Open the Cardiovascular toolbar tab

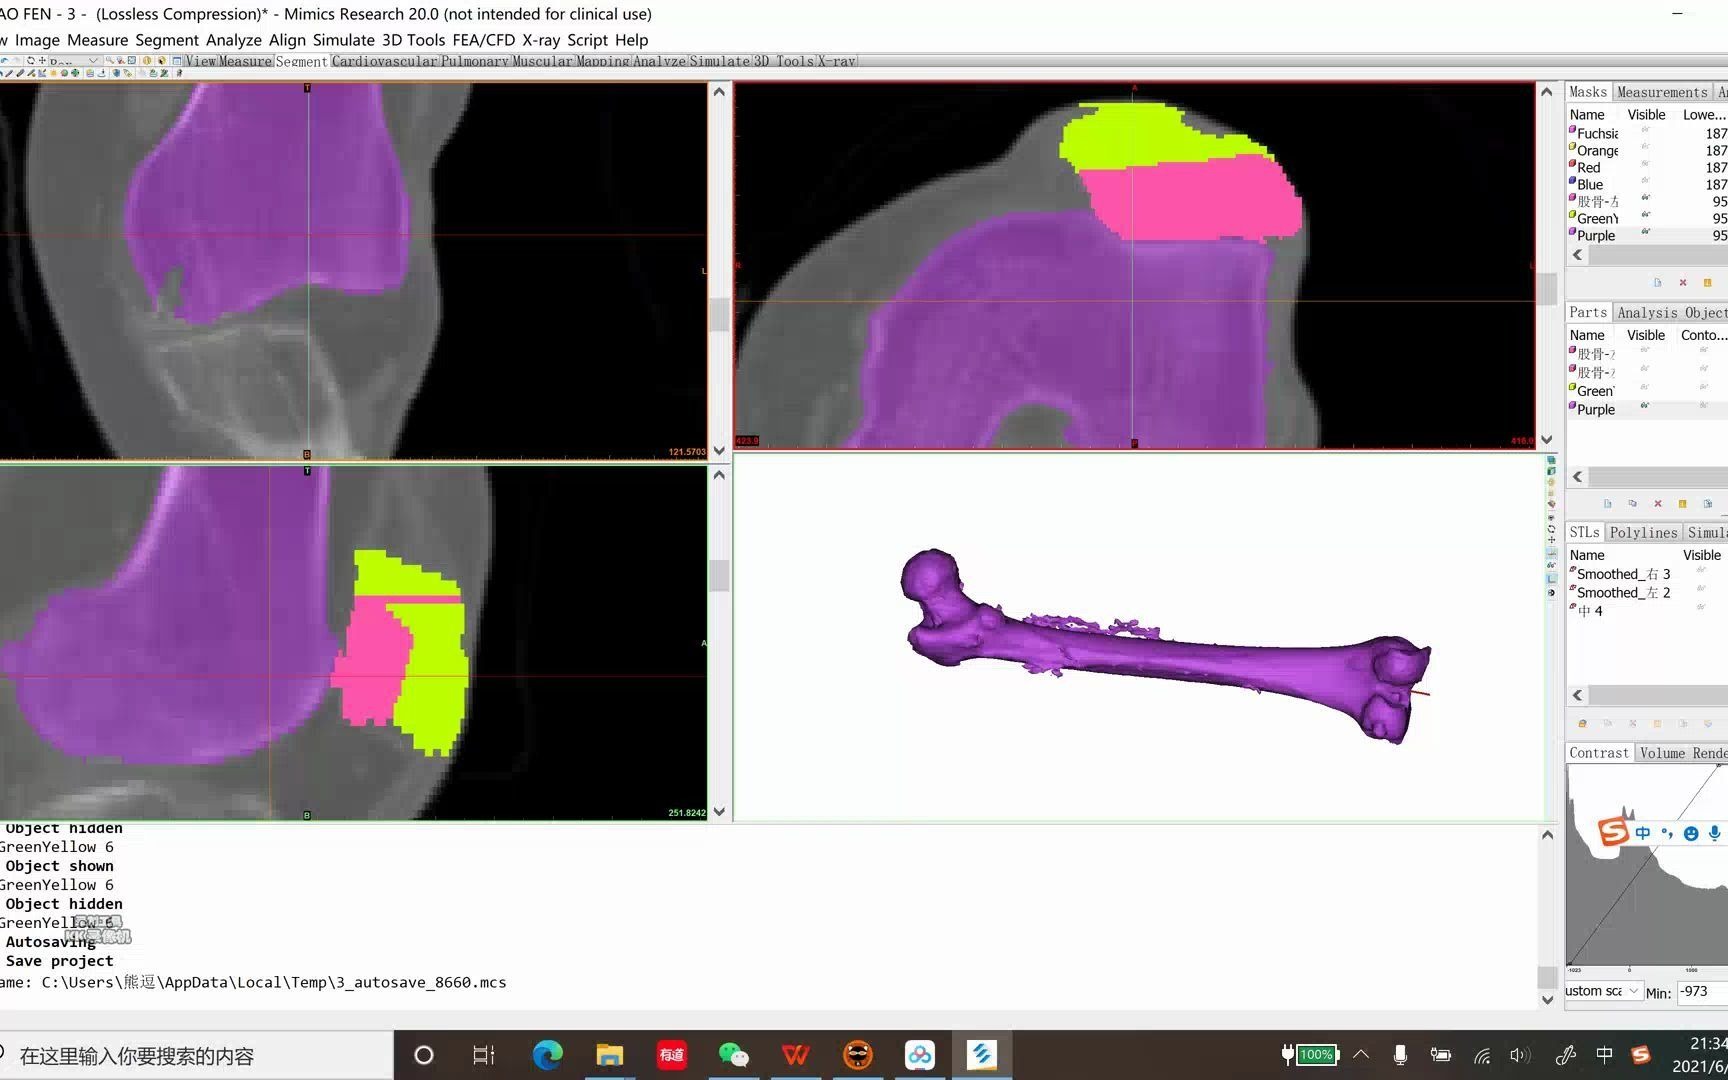click(385, 61)
